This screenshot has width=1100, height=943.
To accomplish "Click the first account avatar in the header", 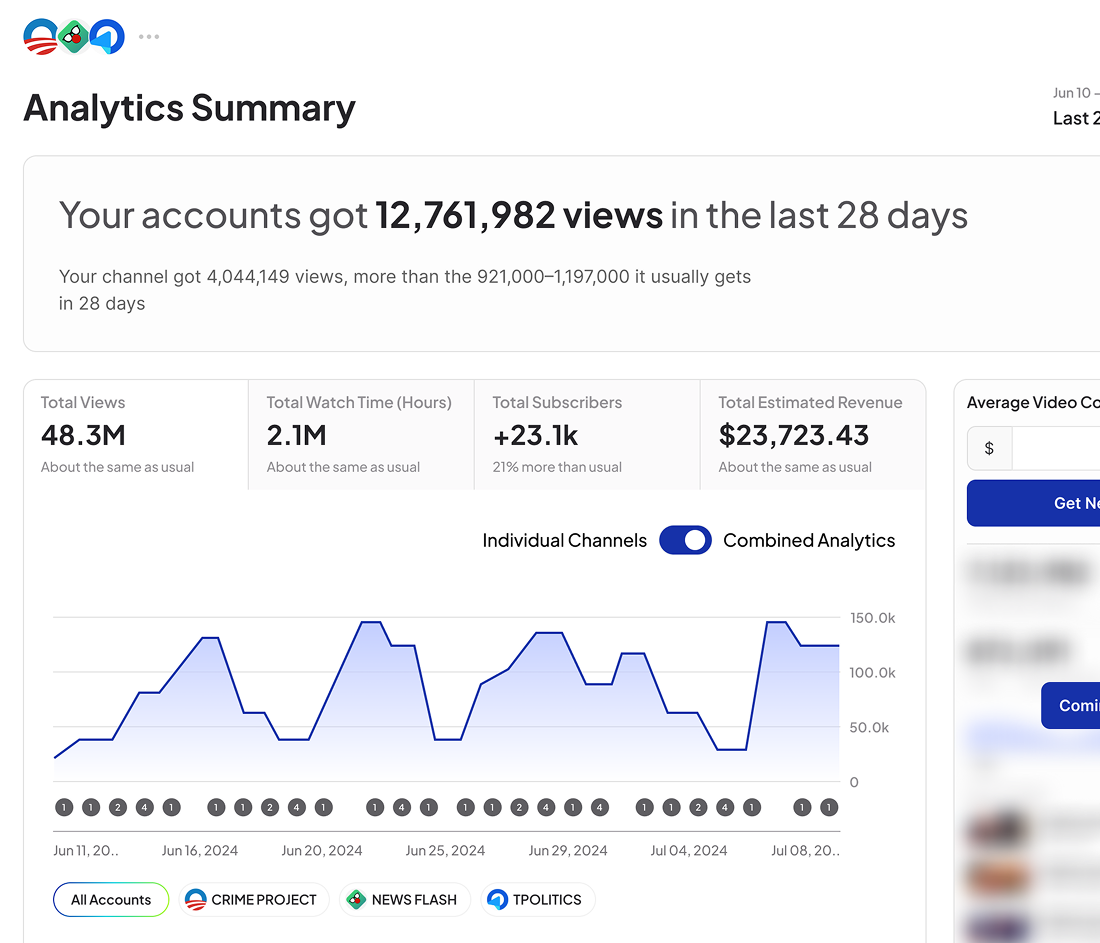I will click(41, 37).
